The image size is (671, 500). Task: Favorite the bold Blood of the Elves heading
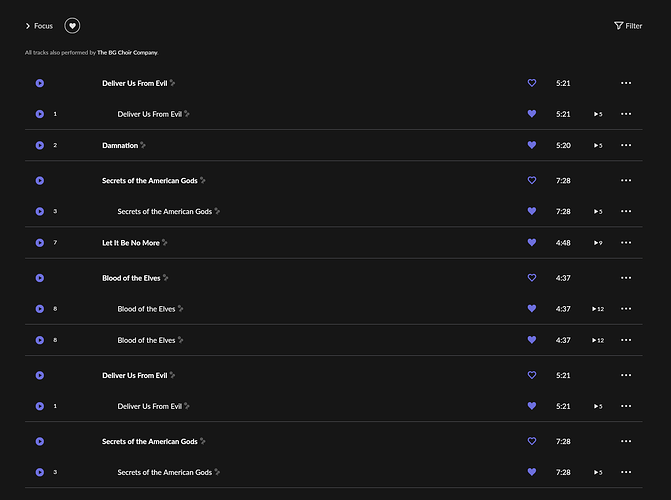pos(532,278)
